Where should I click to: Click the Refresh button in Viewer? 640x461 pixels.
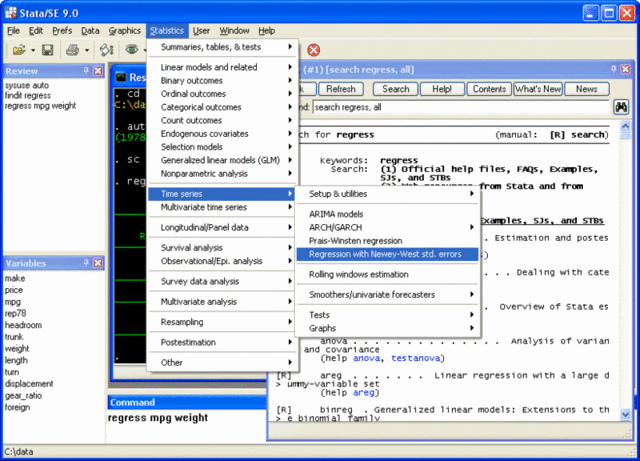click(341, 89)
